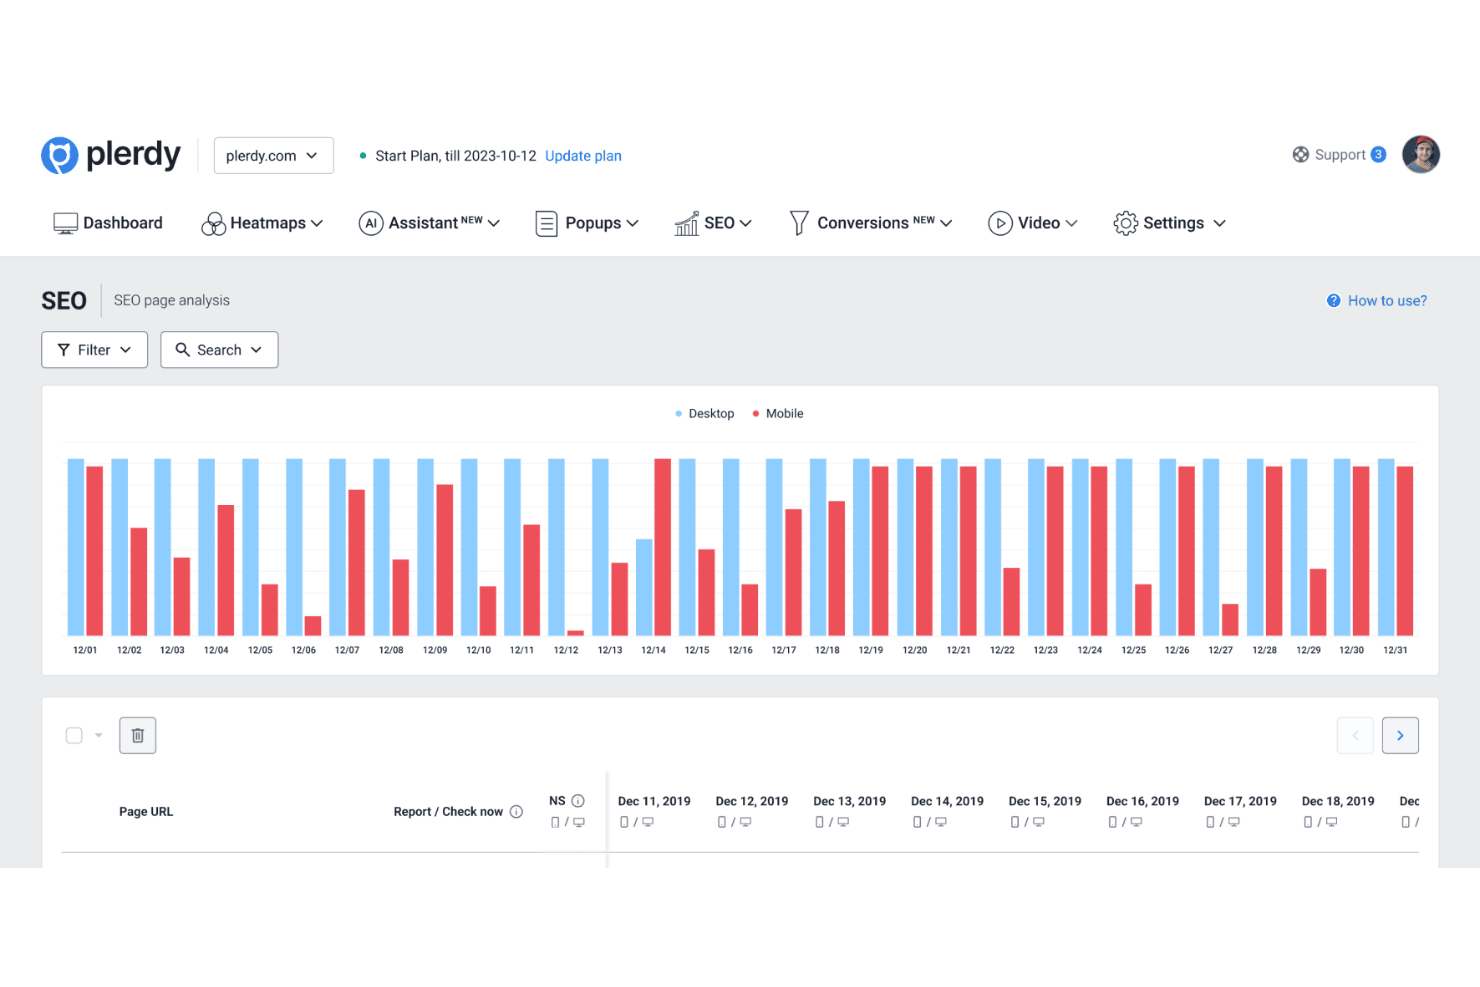The width and height of the screenshot is (1480, 987).
Task: Open the checkbox selection options arrow
Action: pyautogui.click(x=99, y=736)
